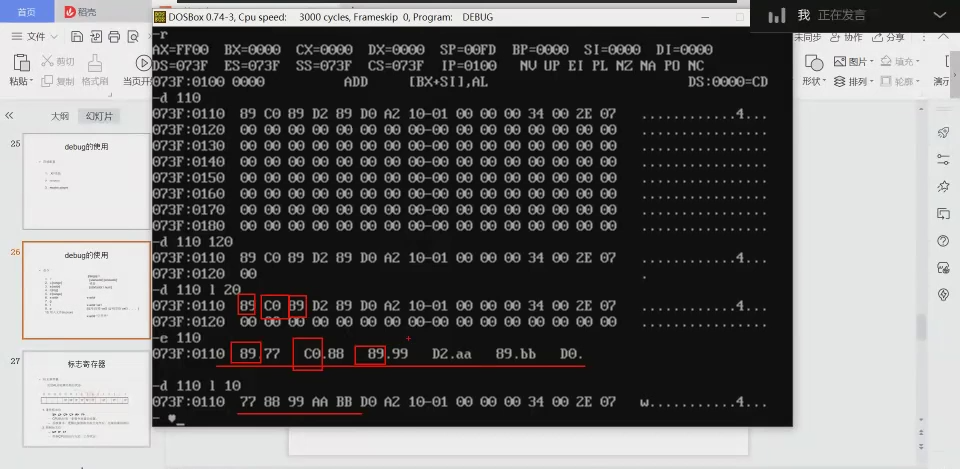Screen dimensions: 960x469
Task: Expand the 粘贴 paste dropdown arrow
Action: tap(33, 81)
